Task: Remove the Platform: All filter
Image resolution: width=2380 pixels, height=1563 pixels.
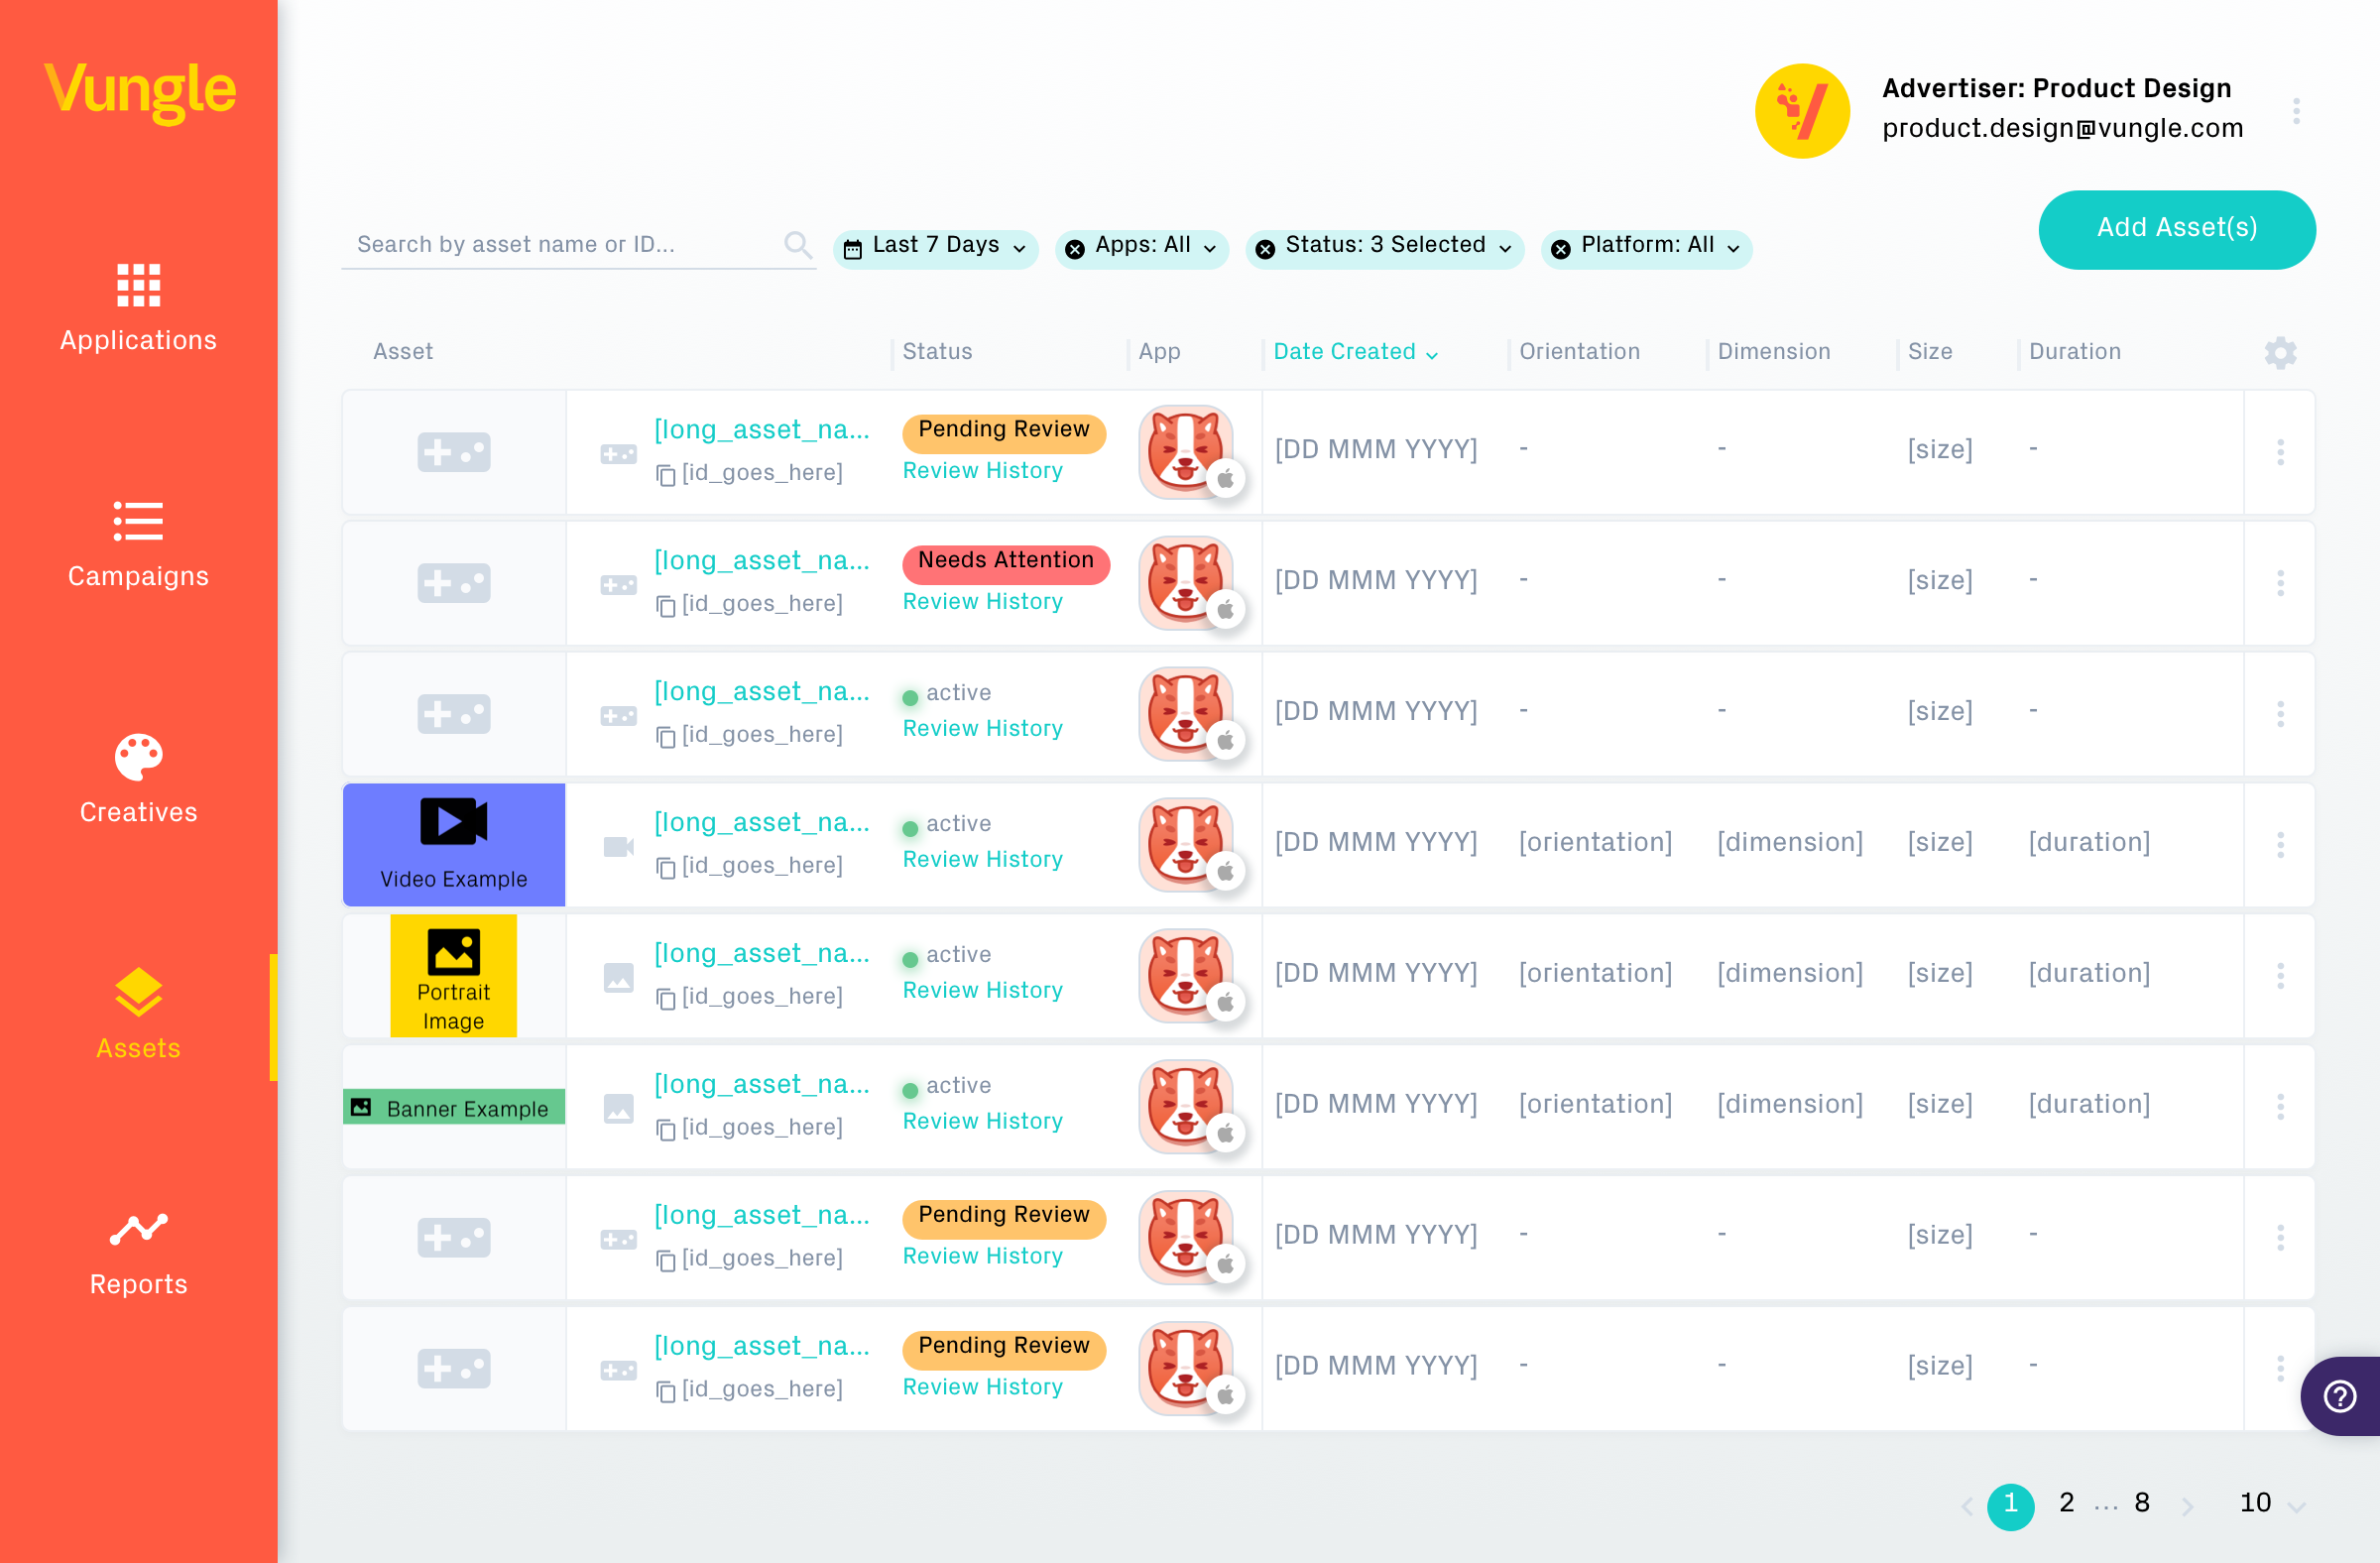Action: point(1560,249)
